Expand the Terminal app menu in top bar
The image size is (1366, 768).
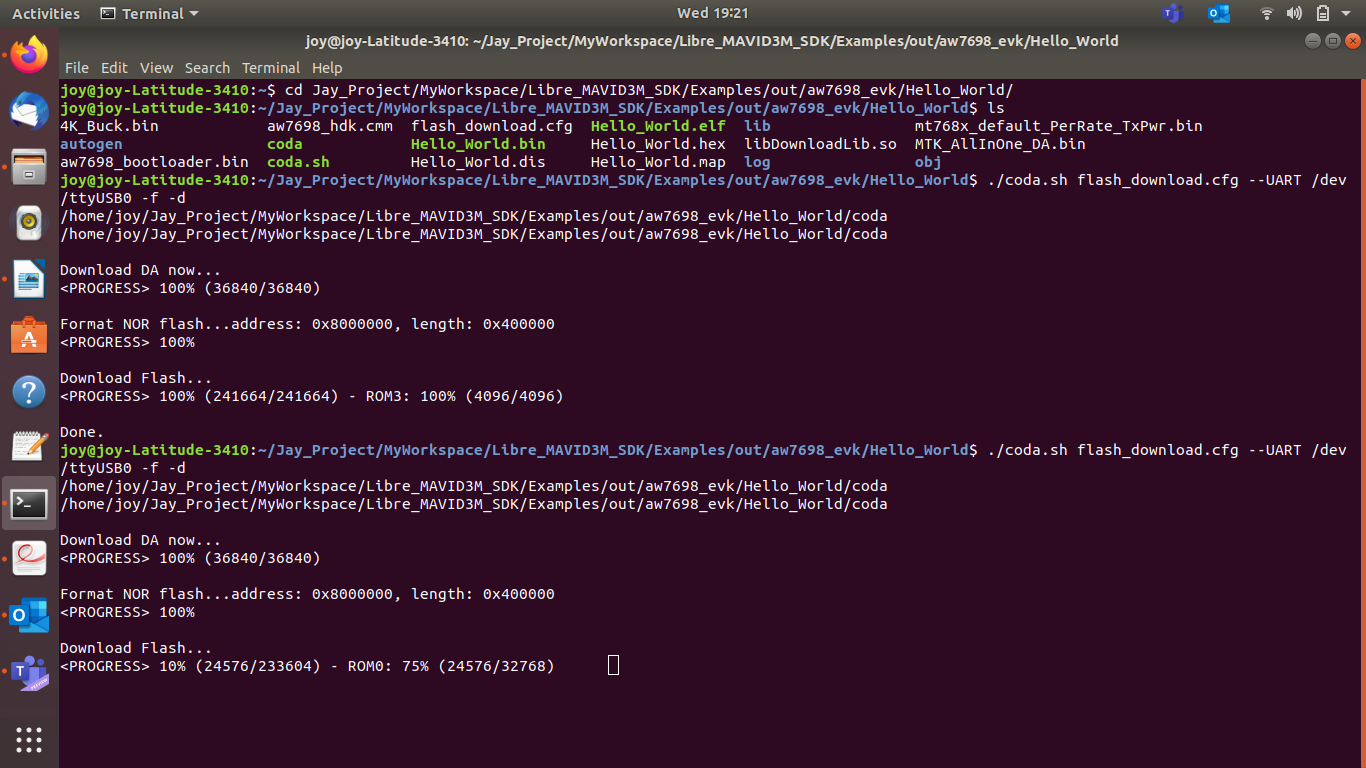pyautogui.click(x=150, y=14)
